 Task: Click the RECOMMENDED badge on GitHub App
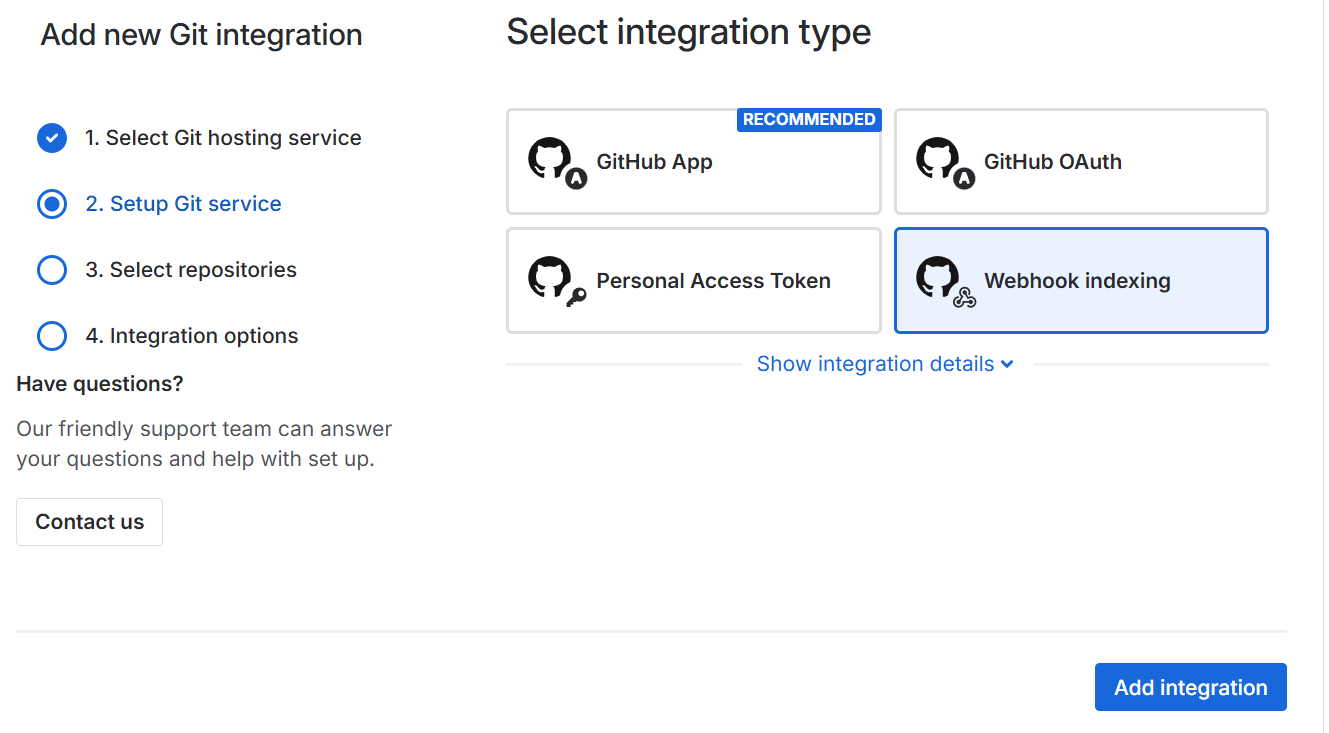[x=809, y=120]
